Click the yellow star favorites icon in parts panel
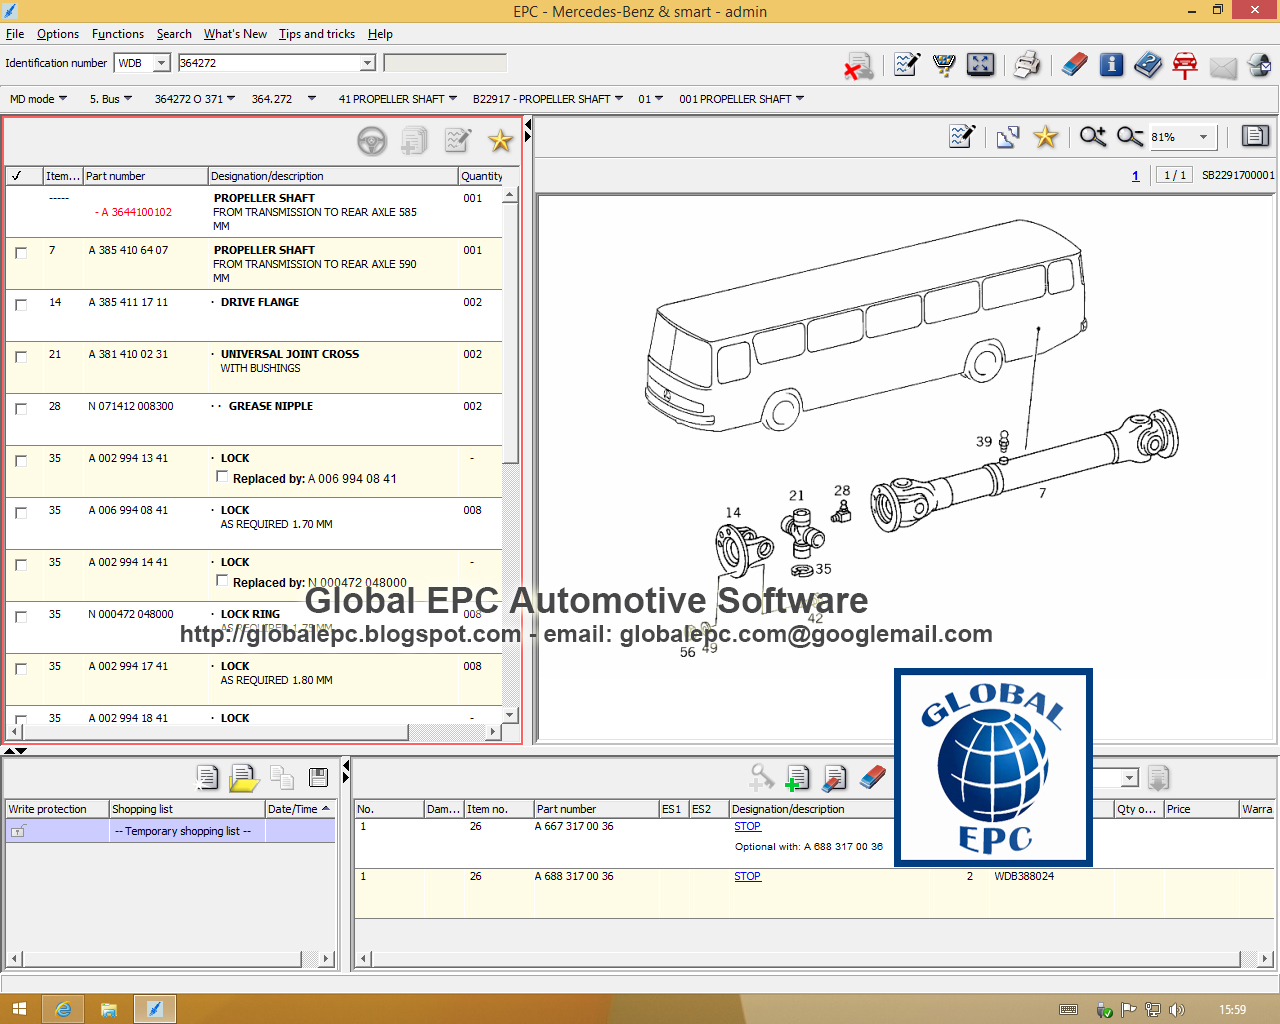This screenshot has height=1024, width=1280. click(500, 141)
